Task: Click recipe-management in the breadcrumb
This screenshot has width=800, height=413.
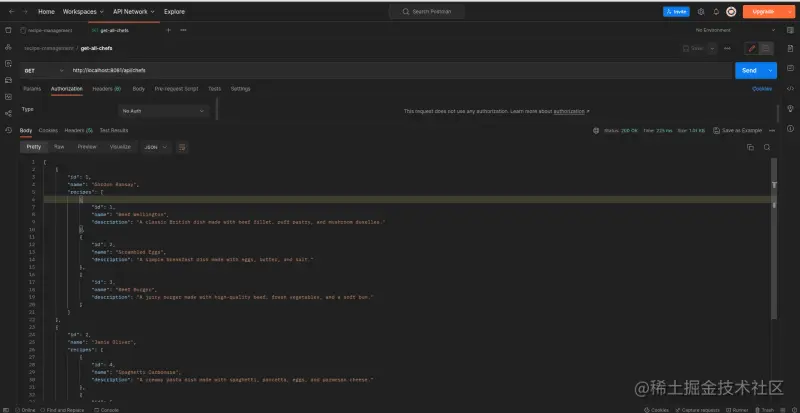Action: coord(48,48)
